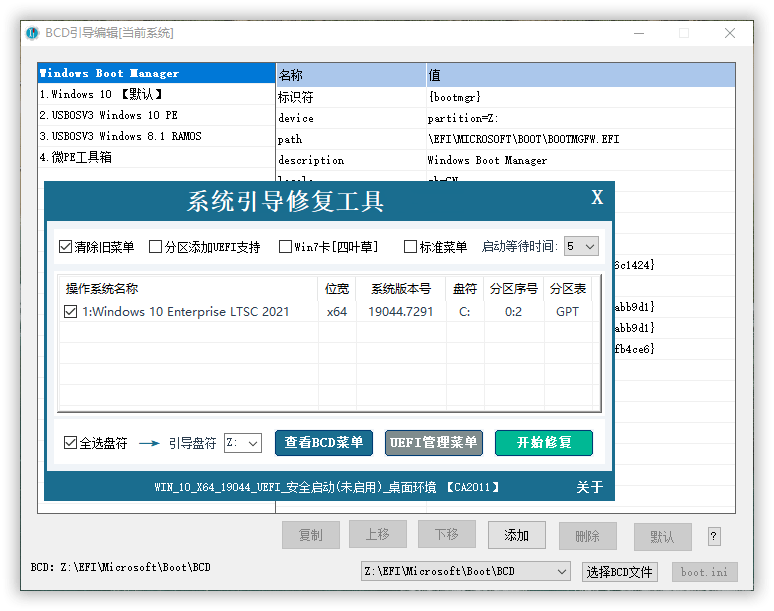Click path name cell
The height and width of the screenshot is (611, 774).
tap(290, 140)
